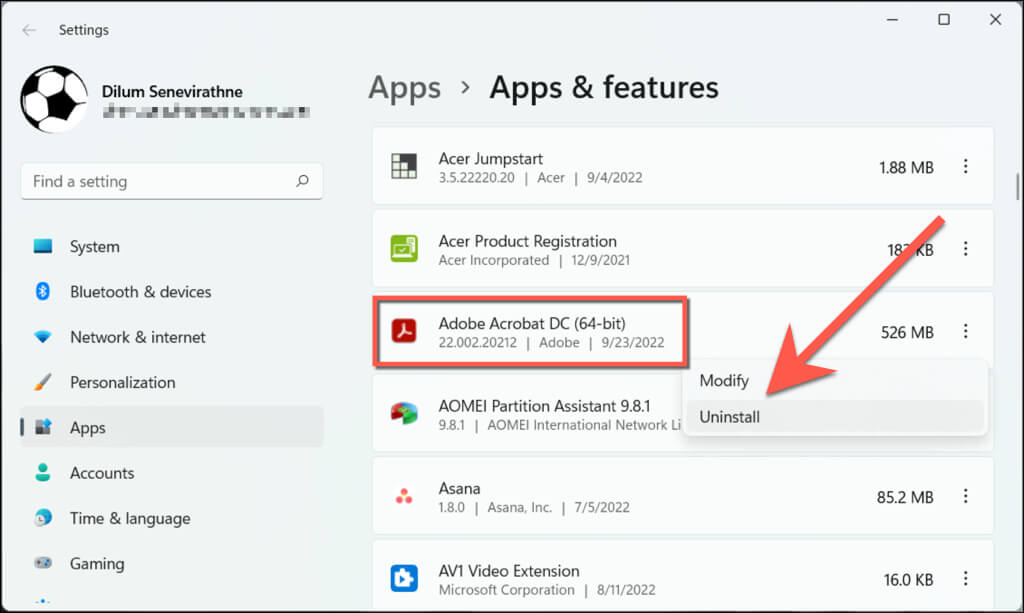Image resolution: width=1024 pixels, height=613 pixels.
Task: Expand options for AV1 Video Extension
Action: tap(965, 578)
